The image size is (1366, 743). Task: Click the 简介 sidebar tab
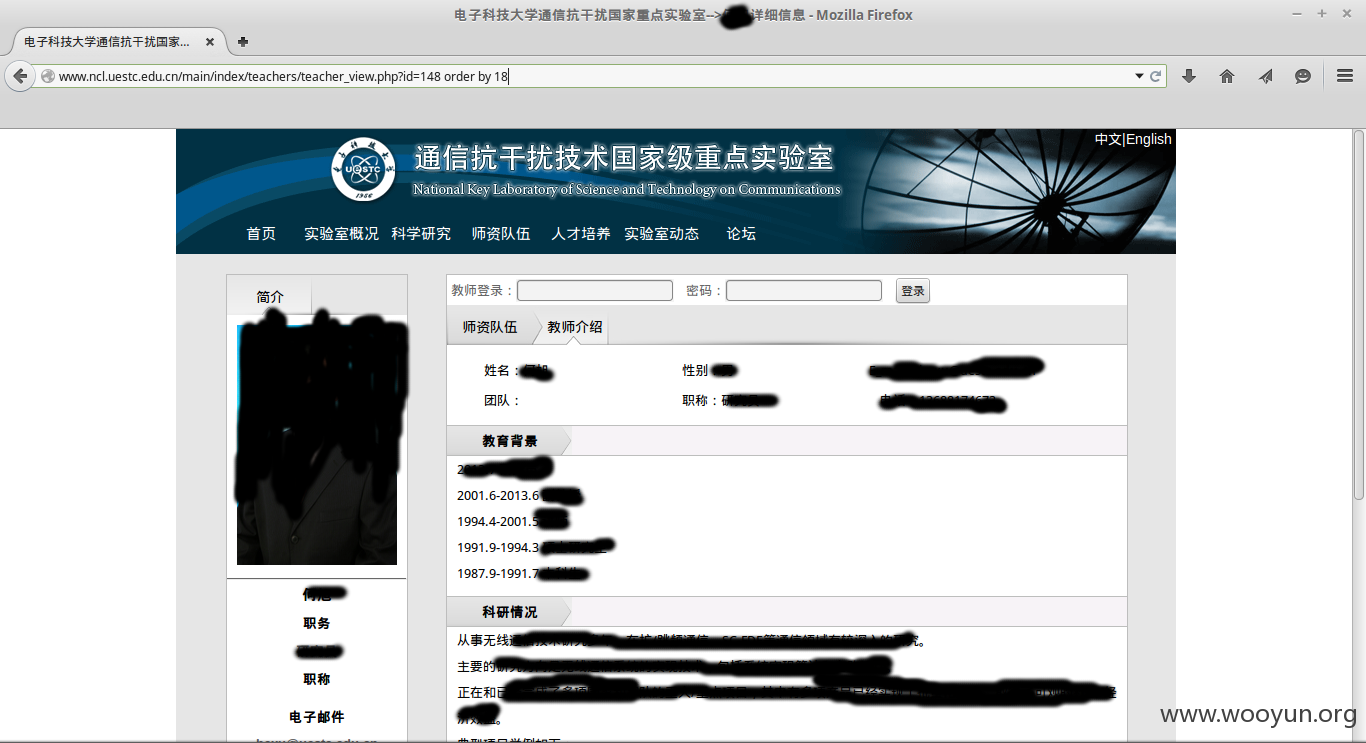point(270,297)
